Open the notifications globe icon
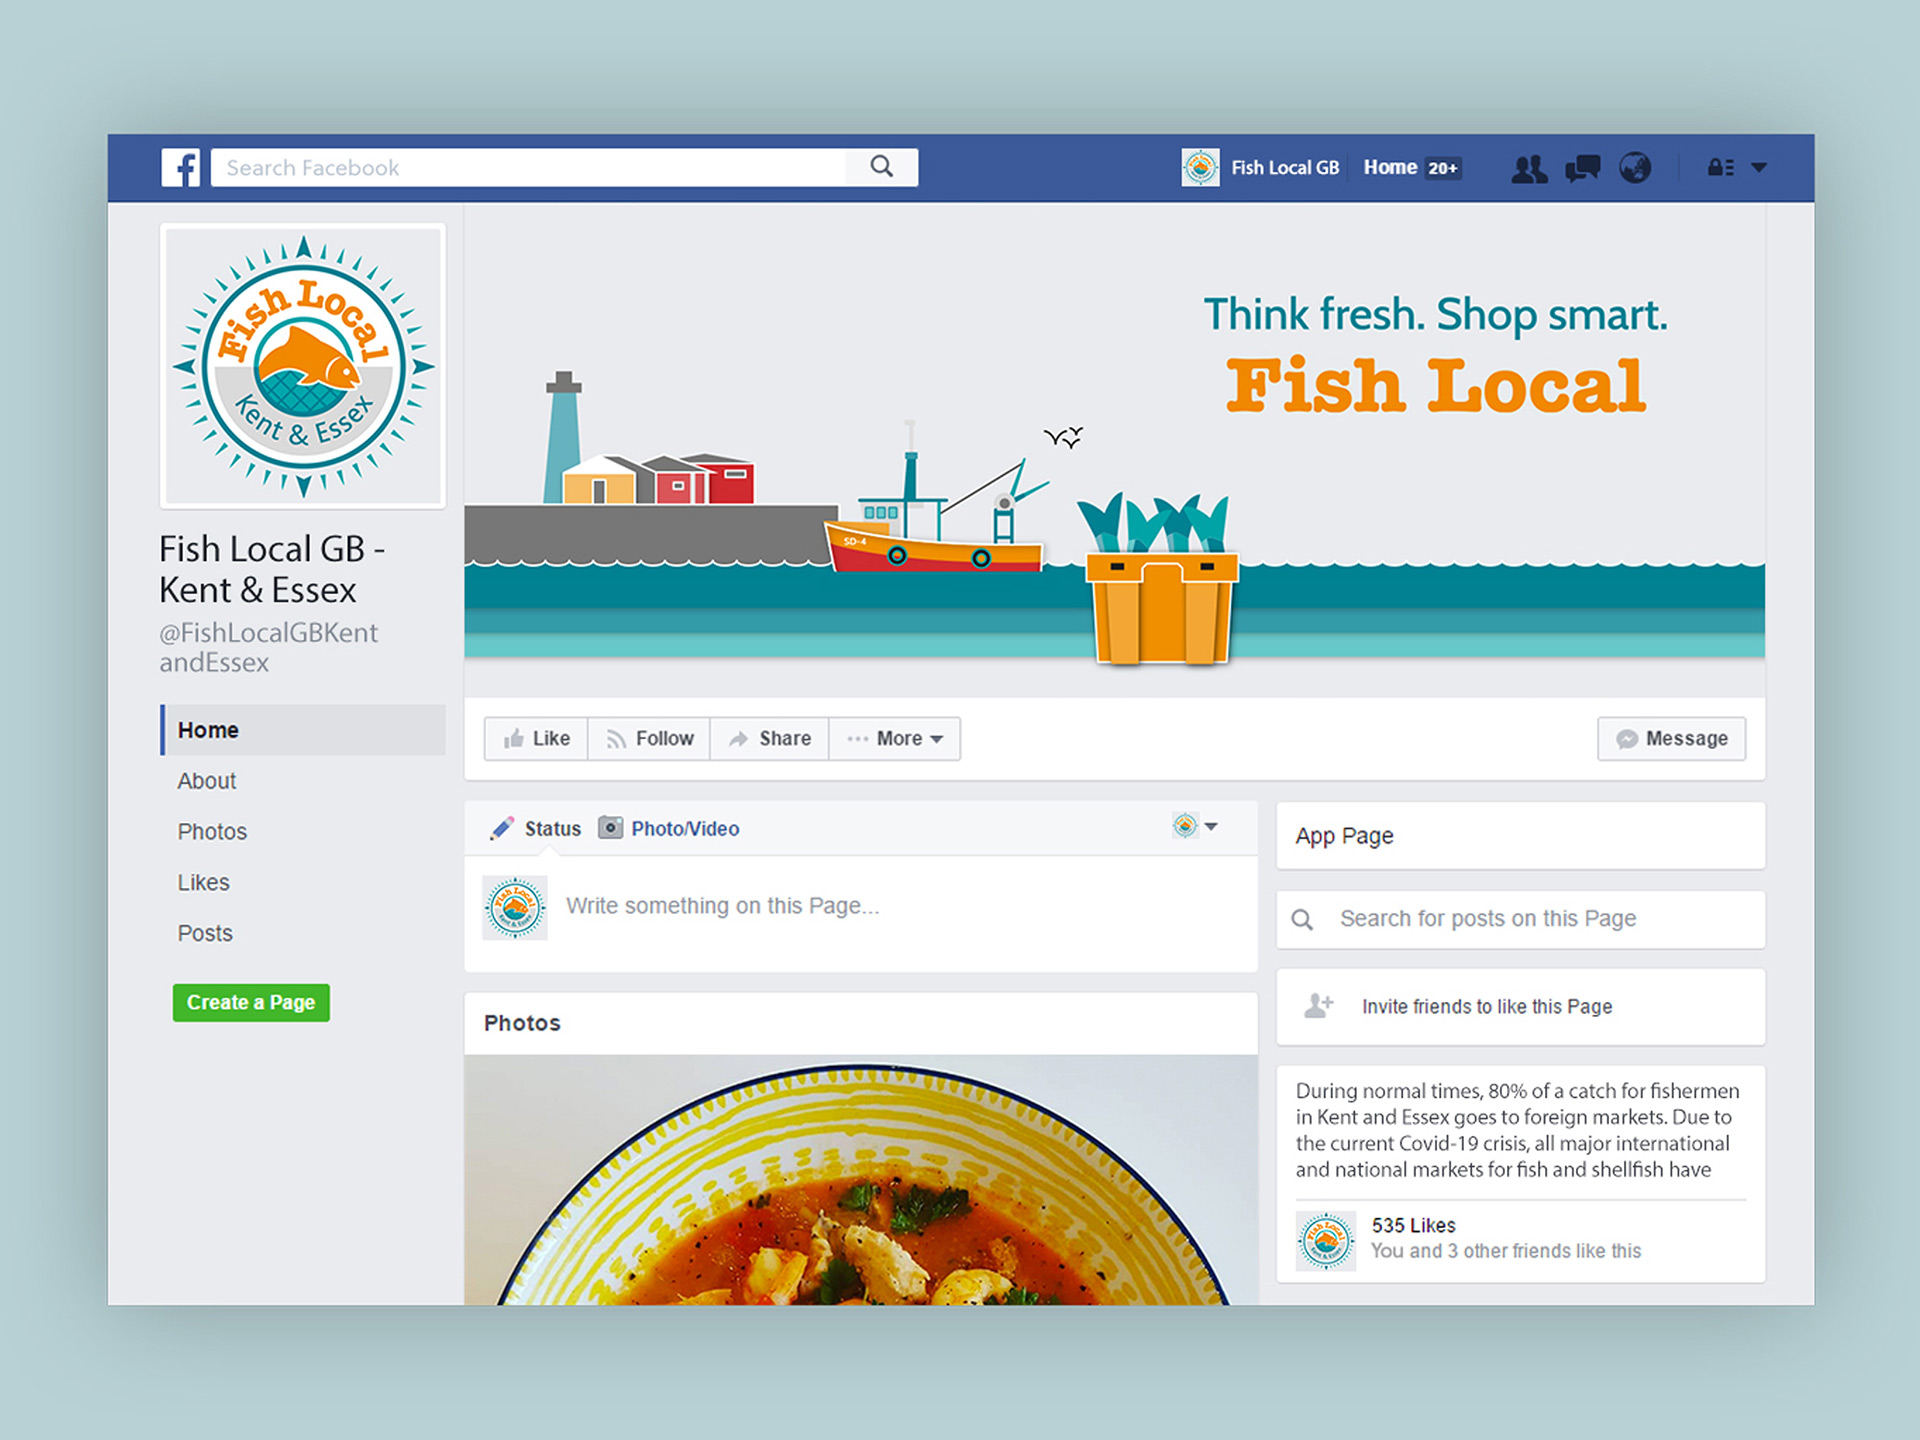Viewport: 1920px width, 1440px height. tap(1635, 168)
